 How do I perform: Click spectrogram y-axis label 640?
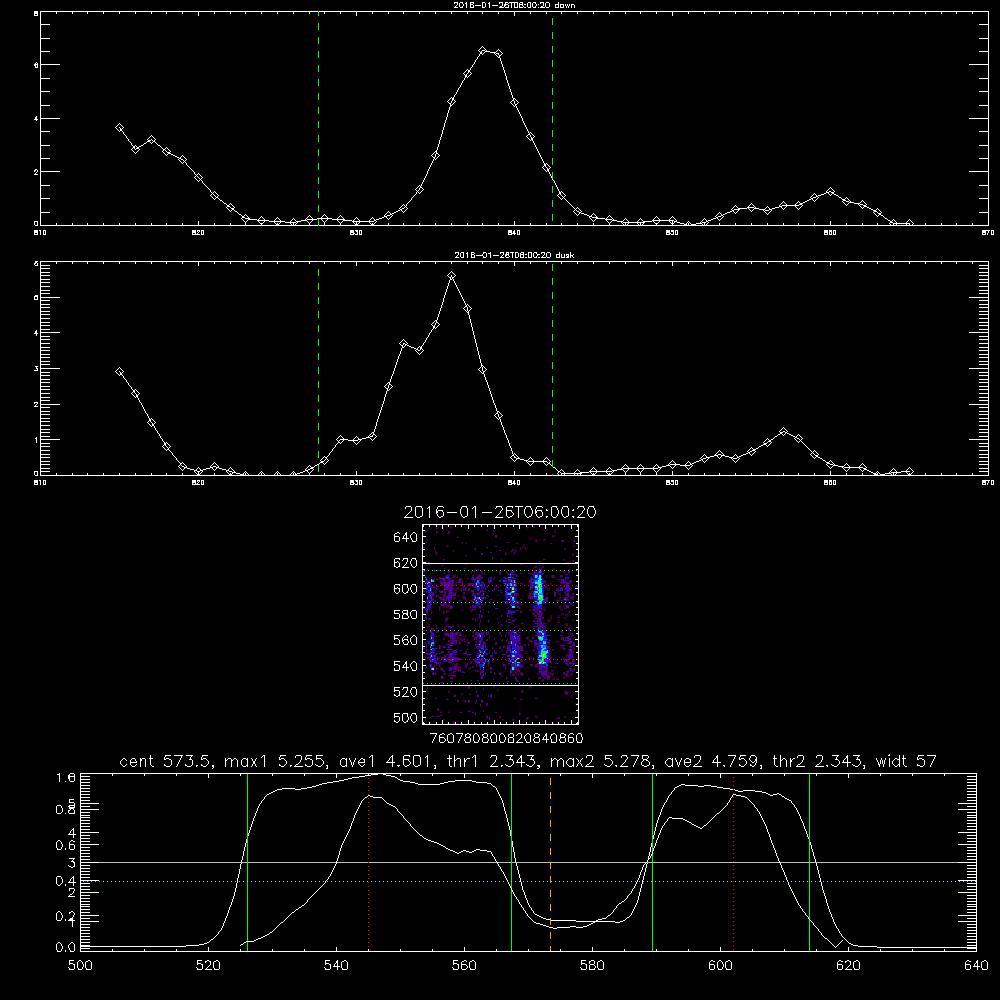click(x=405, y=537)
